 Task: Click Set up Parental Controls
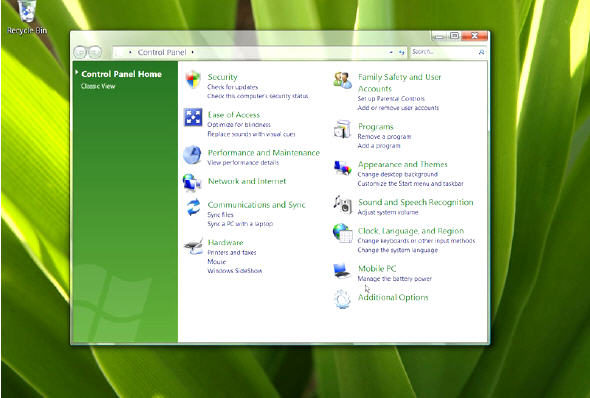(391, 99)
